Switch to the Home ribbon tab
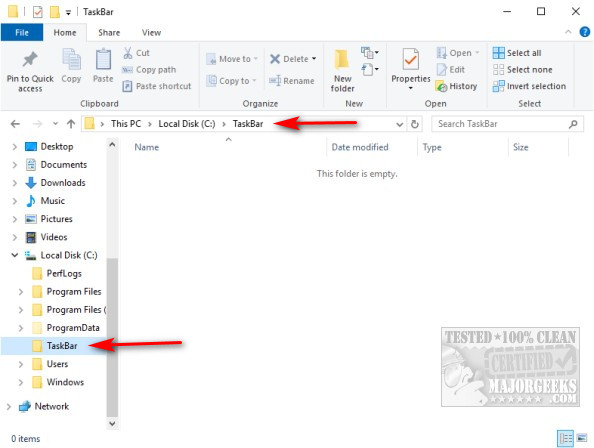Image resolution: width=594 pixels, height=448 pixels. click(x=65, y=33)
